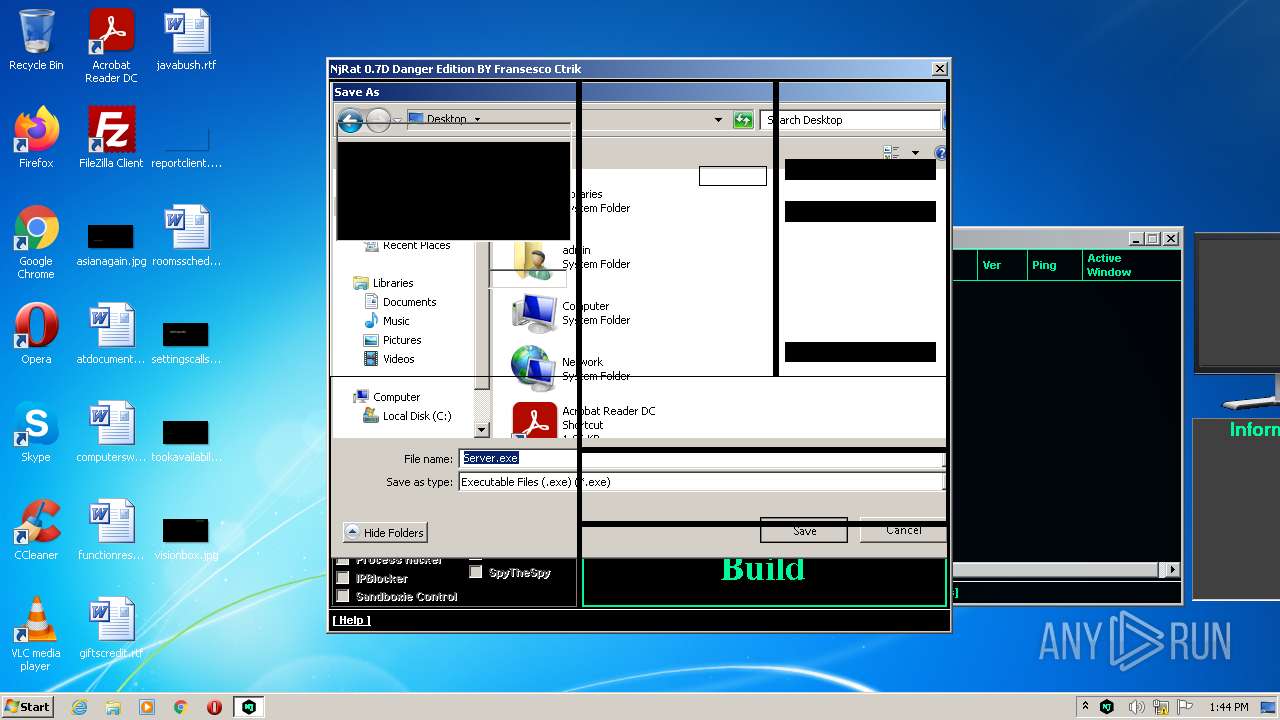Screen dimensions: 1280x720
Task: Open the Start menu
Action: pos(27,706)
